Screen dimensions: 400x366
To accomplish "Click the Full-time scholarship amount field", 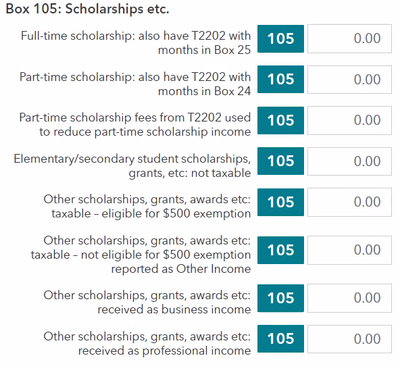I will tap(349, 39).
